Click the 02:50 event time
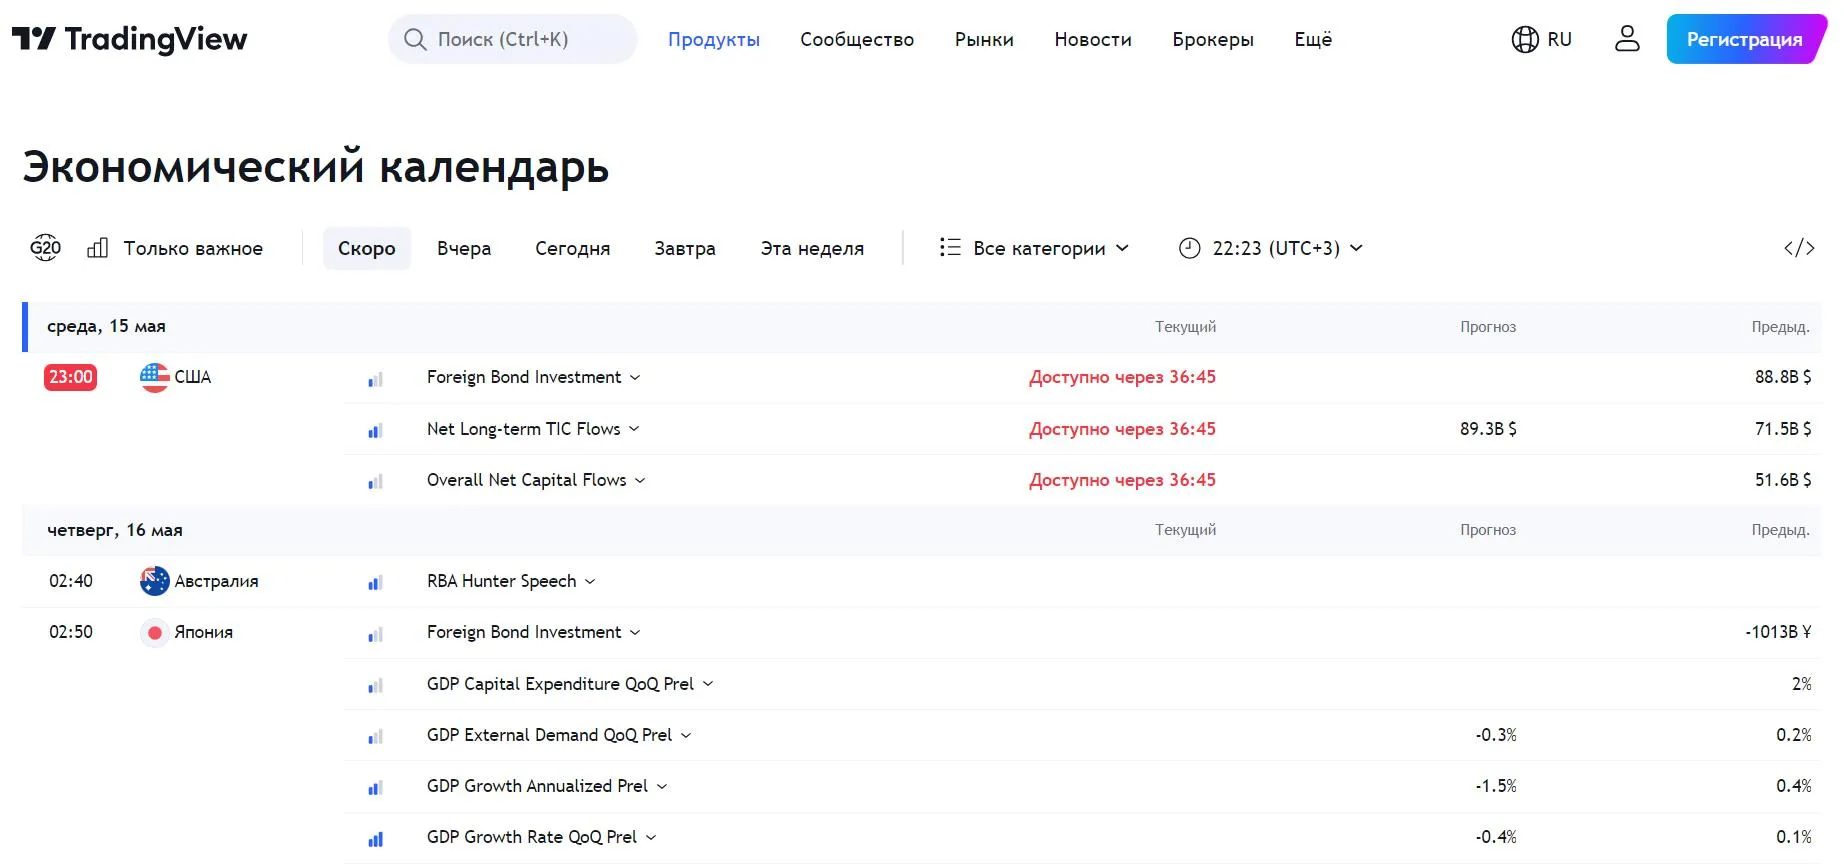1844x864 pixels. pos(71,632)
